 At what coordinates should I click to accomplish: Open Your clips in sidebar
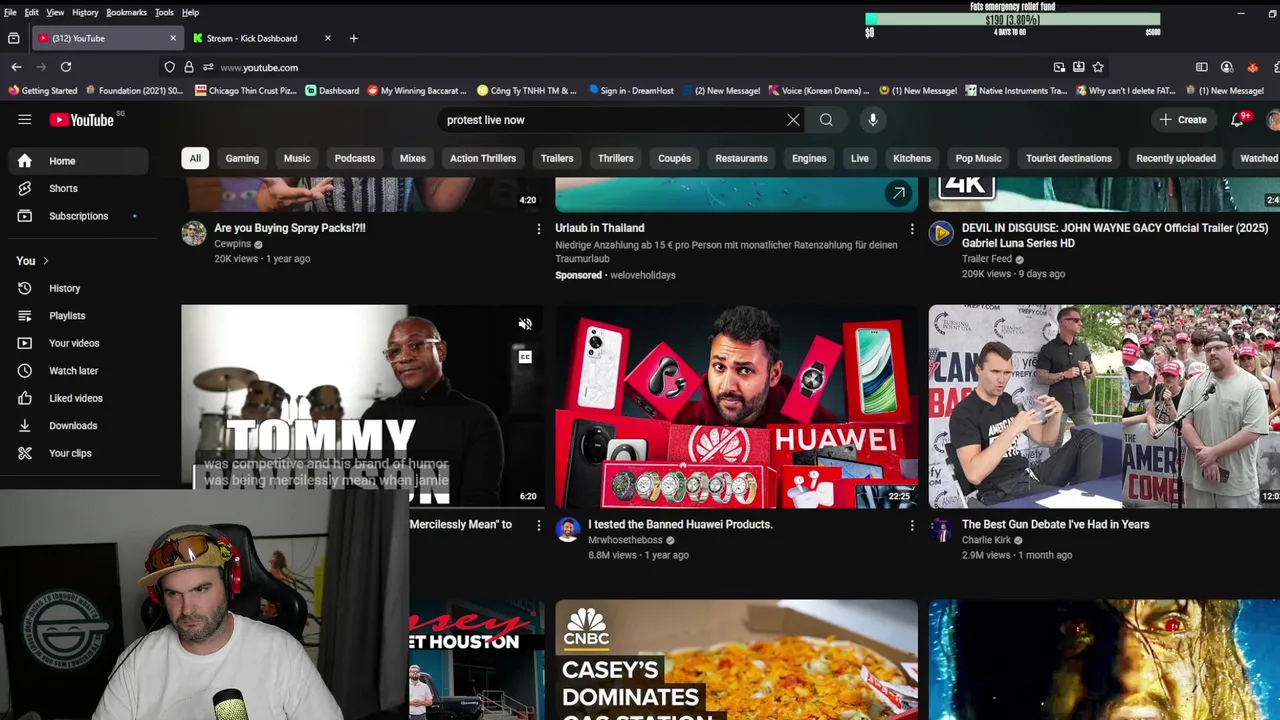click(78, 453)
